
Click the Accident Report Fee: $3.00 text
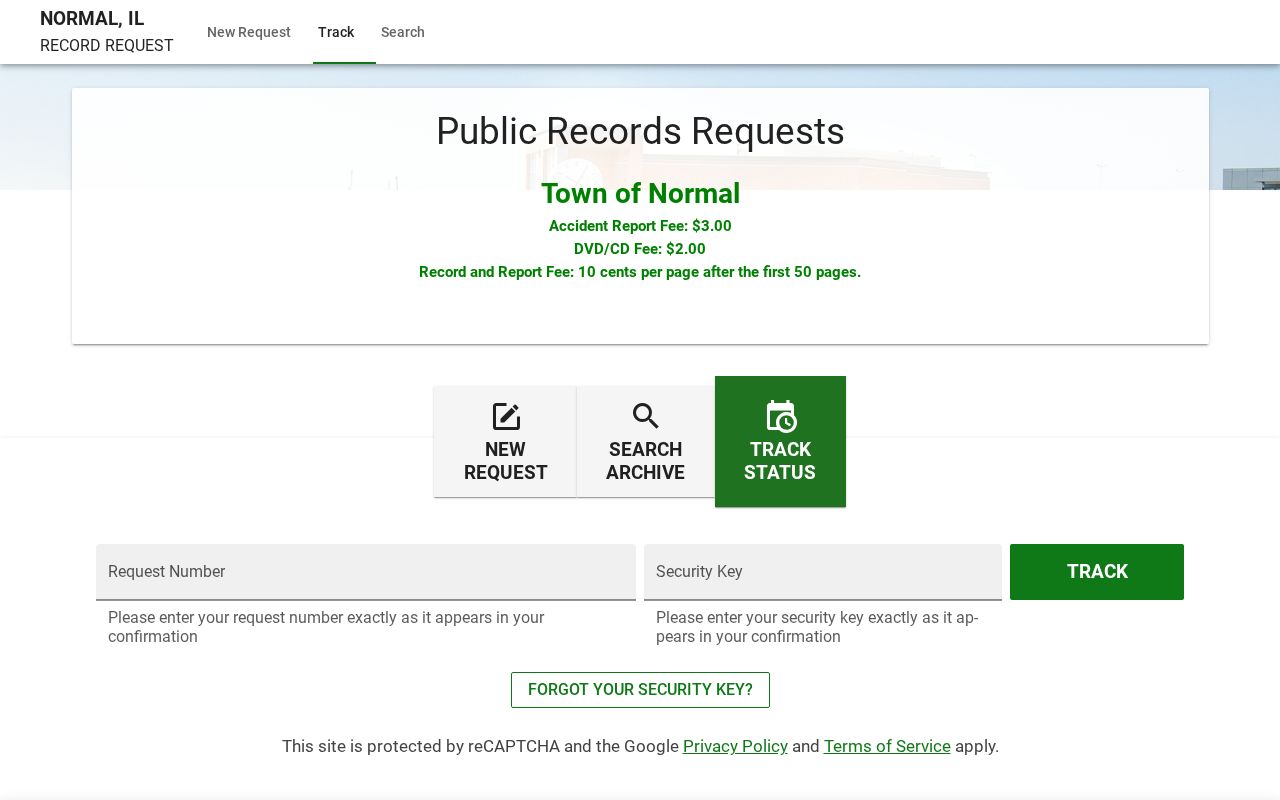640,226
